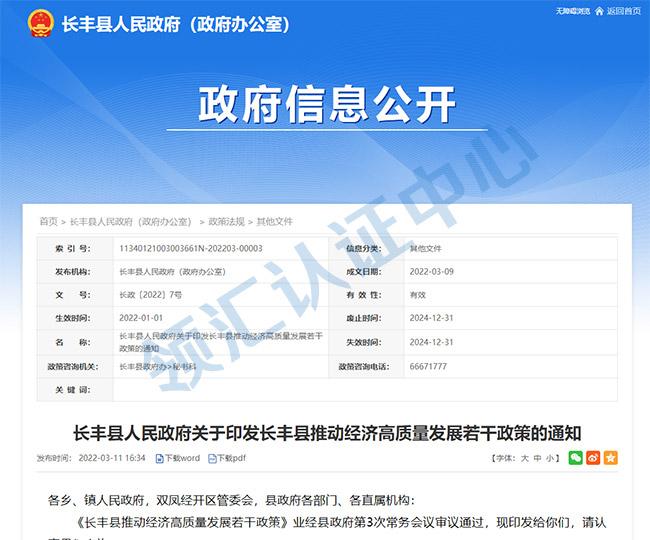The height and width of the screenshot is (540, 650).
Task: Click the article title heading
Action: coord(327,433)
